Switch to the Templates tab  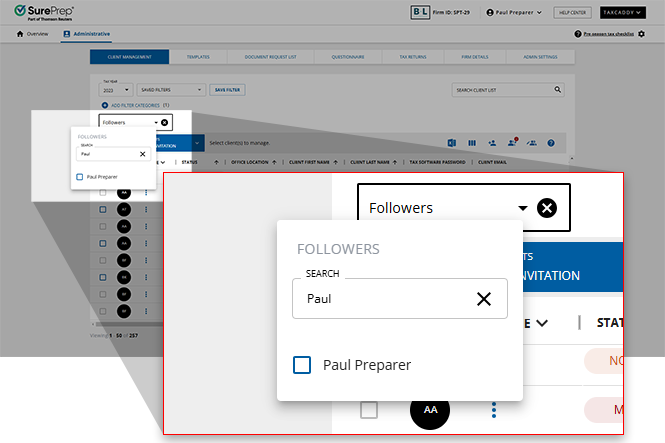point(198,57)
